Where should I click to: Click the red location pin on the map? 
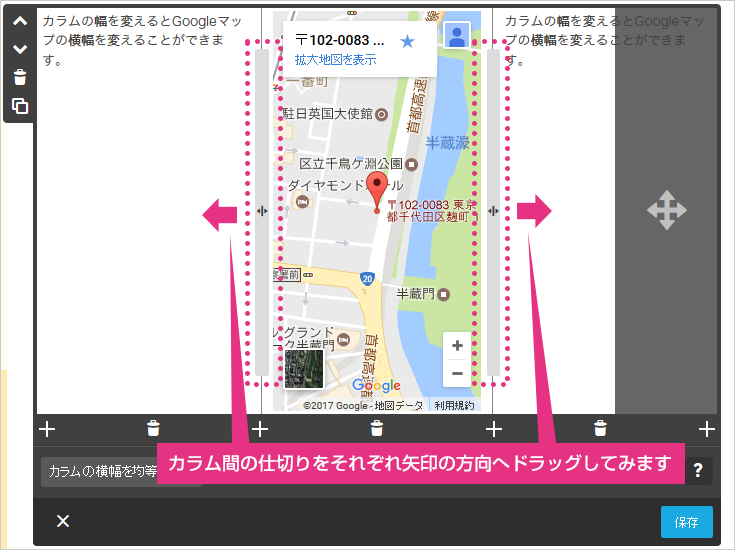pos(377,192)
